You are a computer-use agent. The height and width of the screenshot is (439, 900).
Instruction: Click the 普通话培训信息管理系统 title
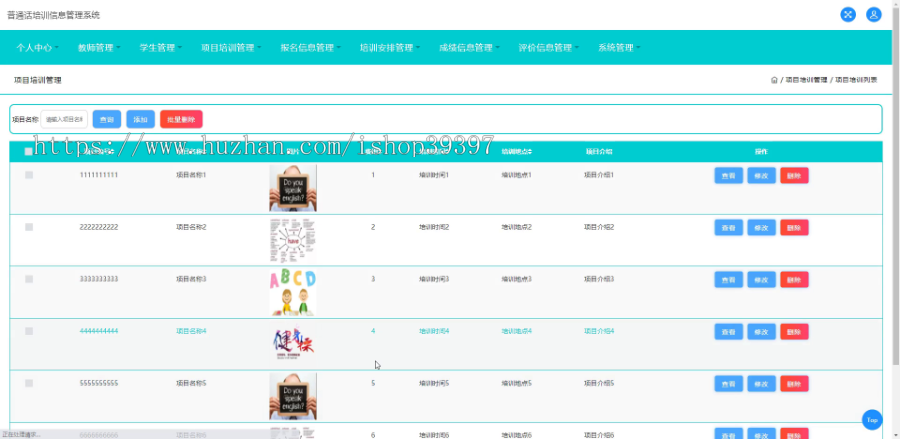coord(53,15)
